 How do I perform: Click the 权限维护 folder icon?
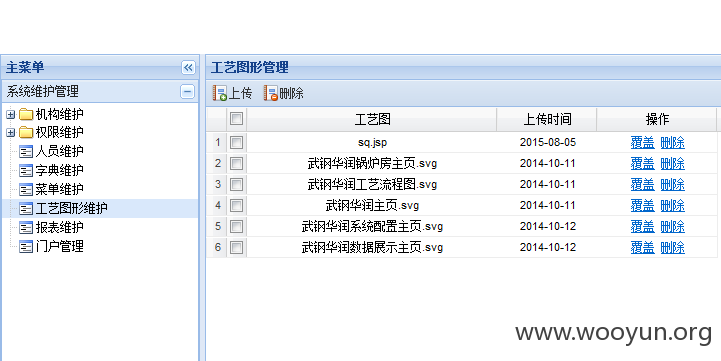(26, 132)
